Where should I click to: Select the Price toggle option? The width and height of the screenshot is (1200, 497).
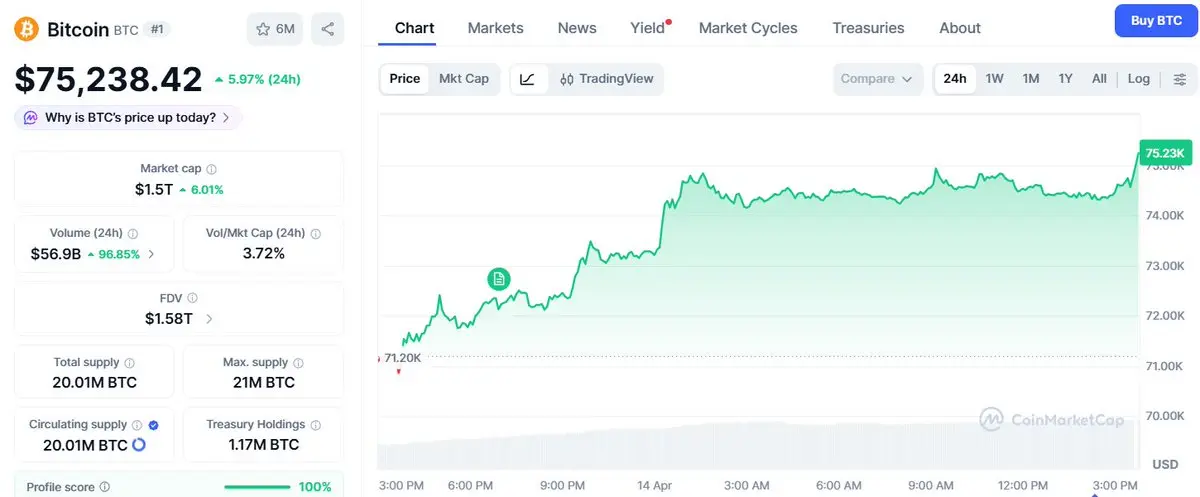(x=405, y=79)
